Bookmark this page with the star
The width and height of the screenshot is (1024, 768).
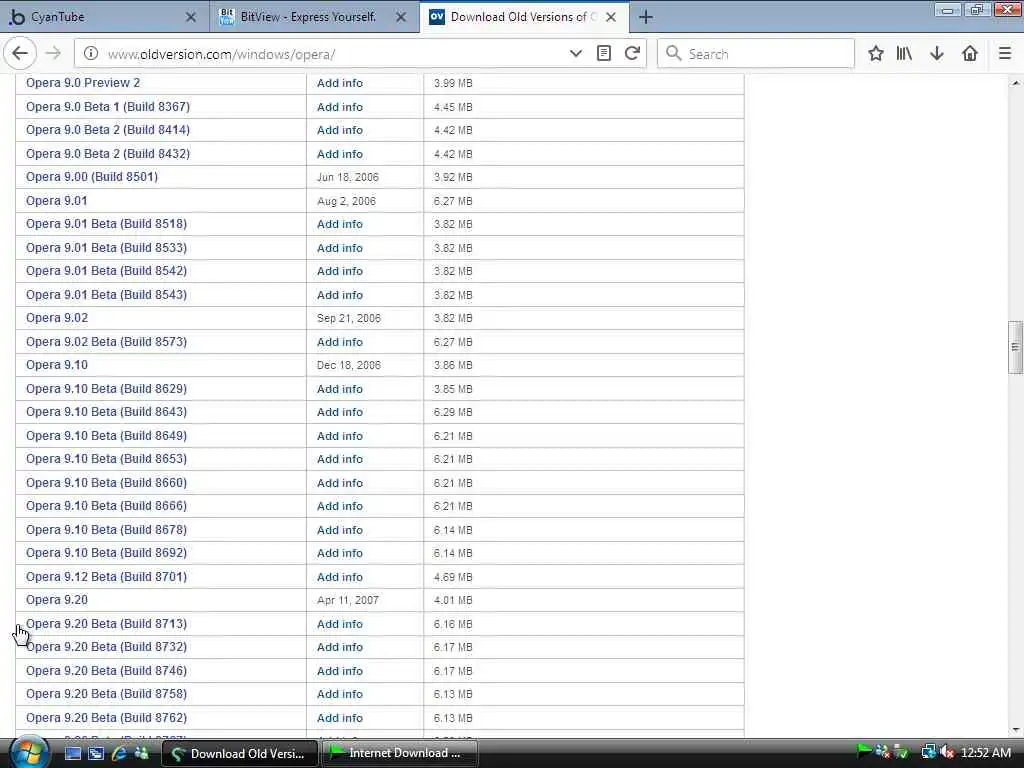(x=876, y=54)
